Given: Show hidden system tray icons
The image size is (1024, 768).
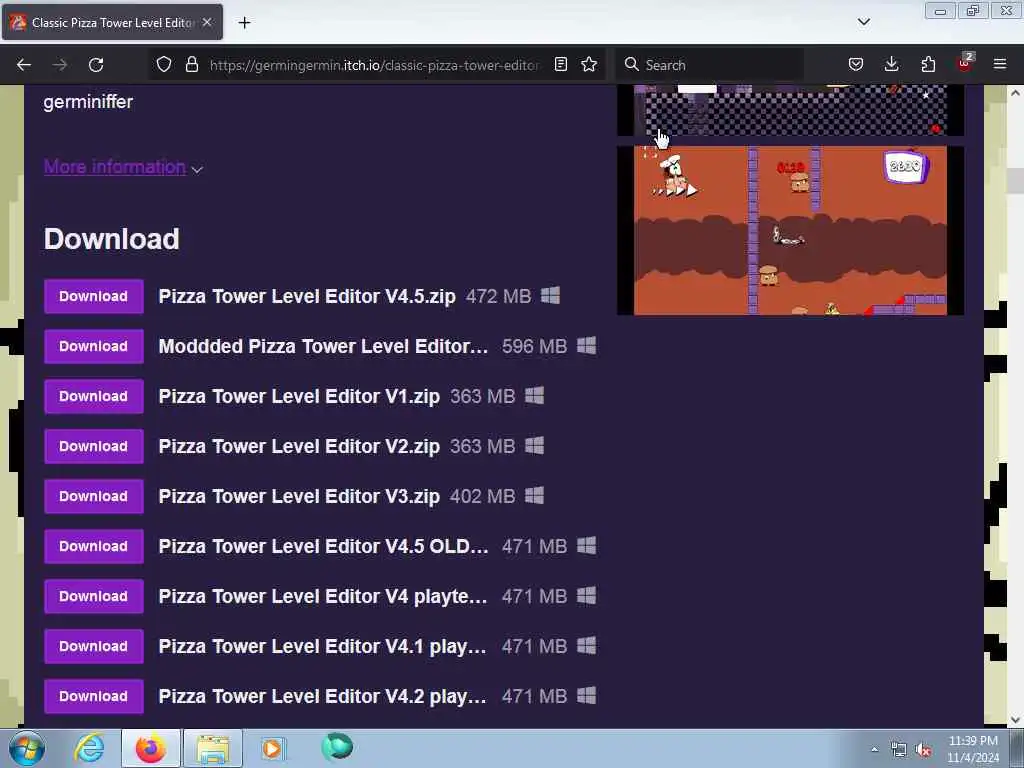Looking at the screenshot, I should (874, 749).
